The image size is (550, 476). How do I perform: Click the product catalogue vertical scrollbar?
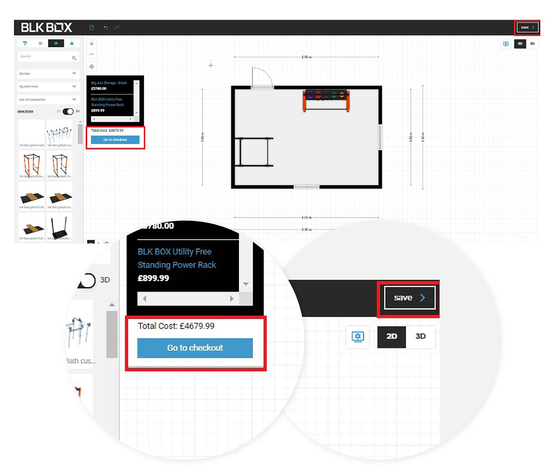pos(80,134)
